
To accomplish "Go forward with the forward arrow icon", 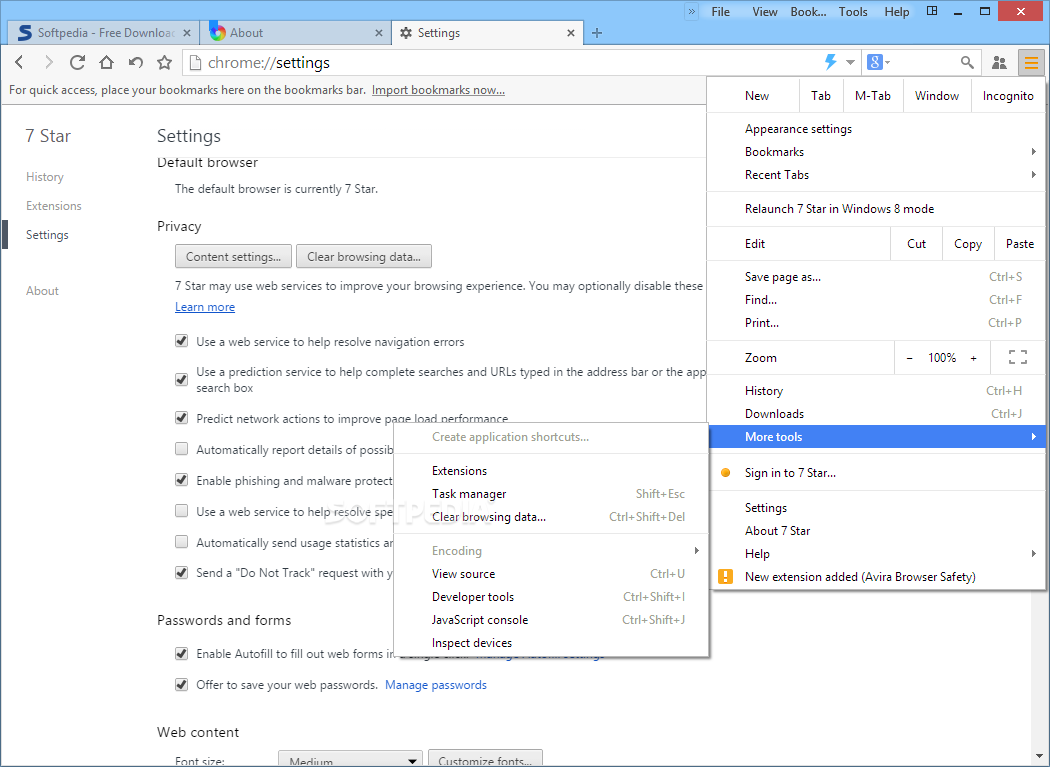I will [48, 62].
